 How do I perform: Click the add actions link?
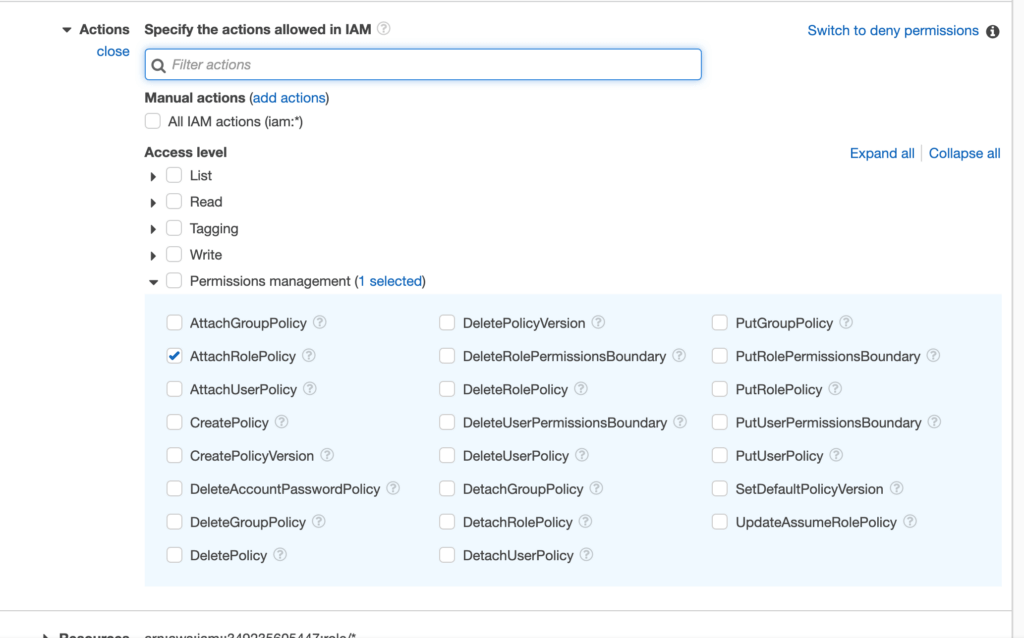(289, 98)
